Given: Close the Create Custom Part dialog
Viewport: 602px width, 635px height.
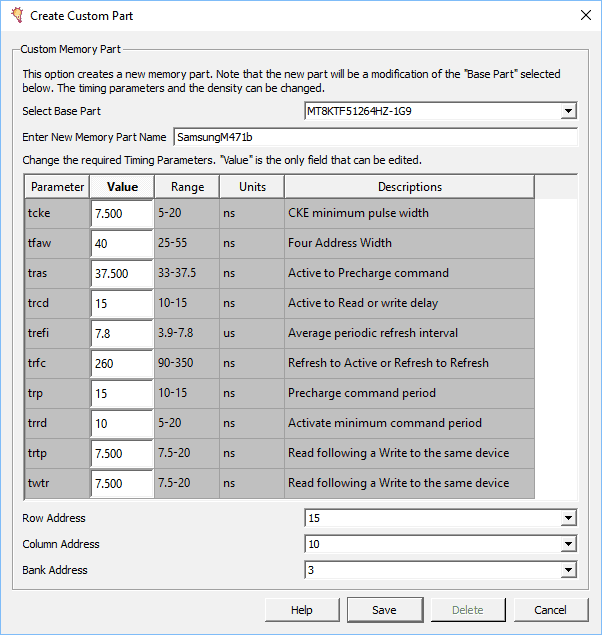Looking at the screenshot, I should coord(584,15).
